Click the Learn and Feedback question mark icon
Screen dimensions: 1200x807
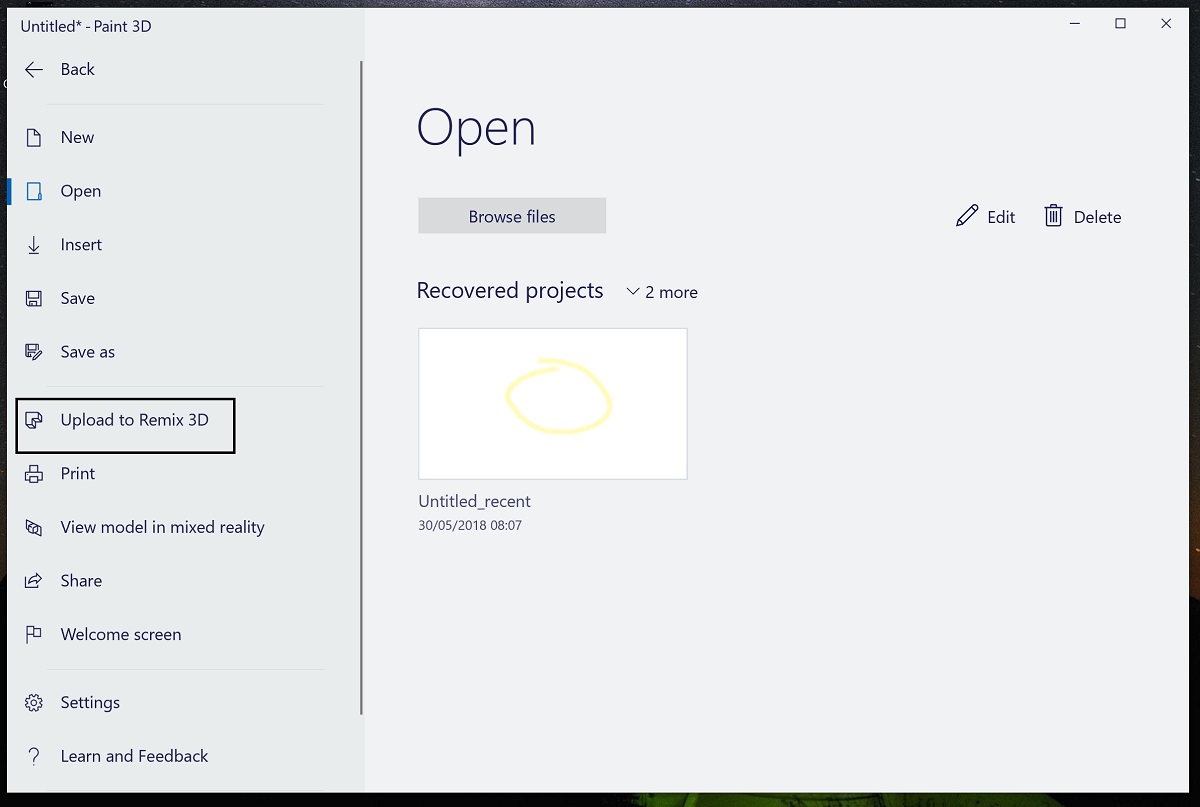(x=34, y=756)
